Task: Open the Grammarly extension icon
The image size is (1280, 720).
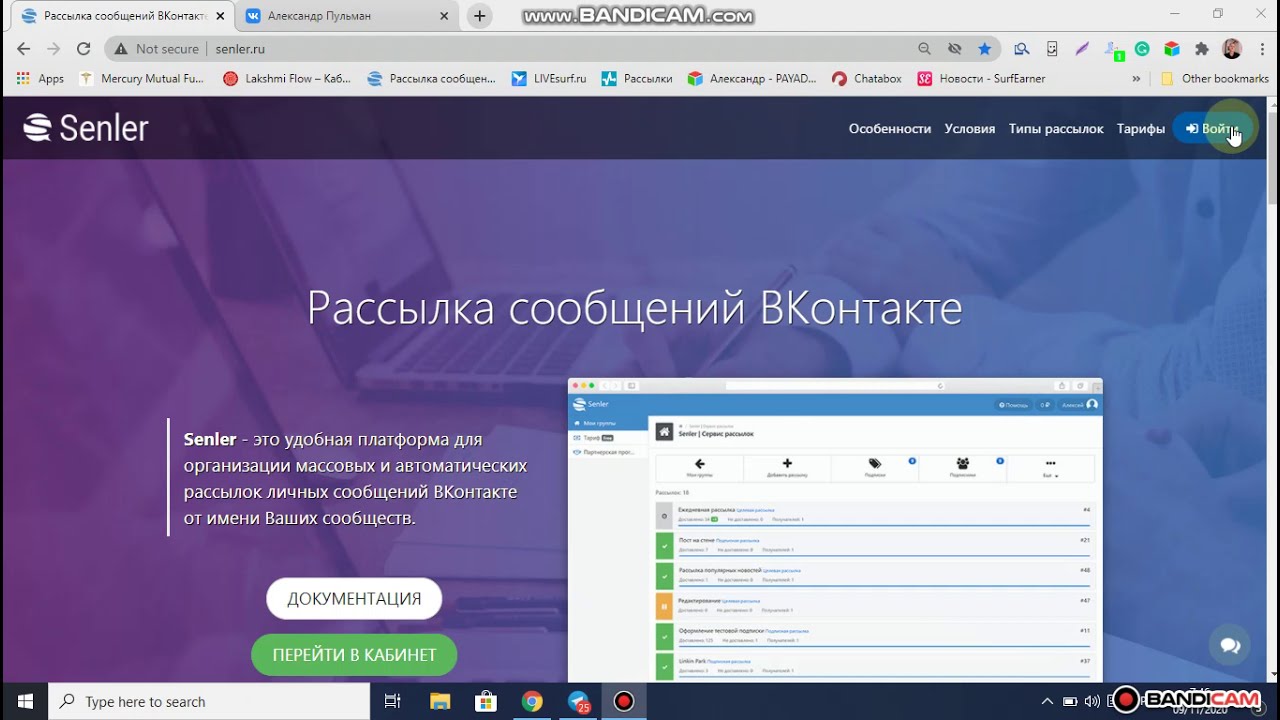Action: pos(1142,48)
